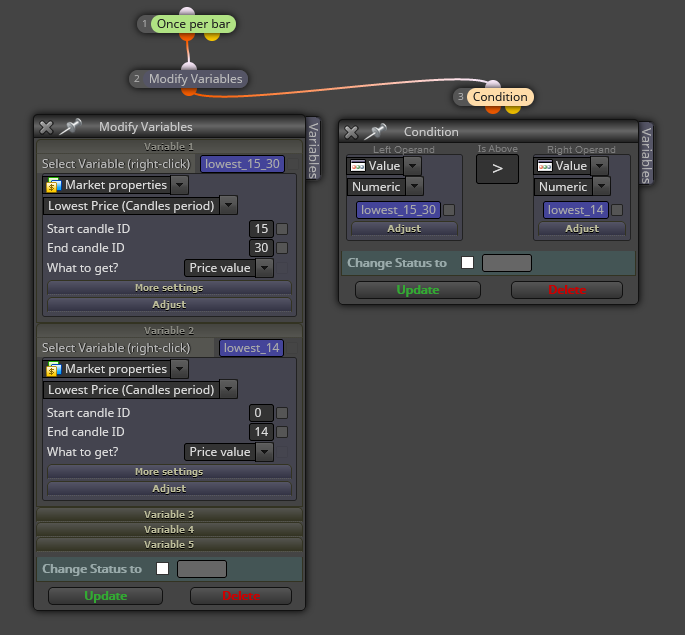Viewport: 685px width, 635px height.
Task: Toggle checkbox next to lowest_15_30 in Variable 1
Action: point(293,164)
